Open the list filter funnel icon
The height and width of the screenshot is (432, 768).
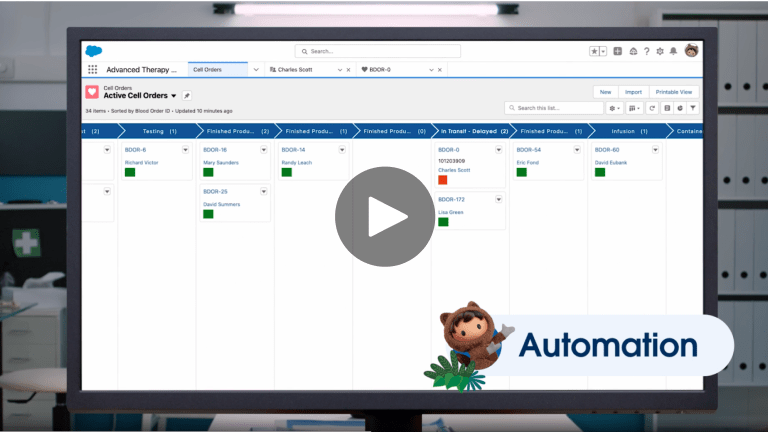[693, 108]
